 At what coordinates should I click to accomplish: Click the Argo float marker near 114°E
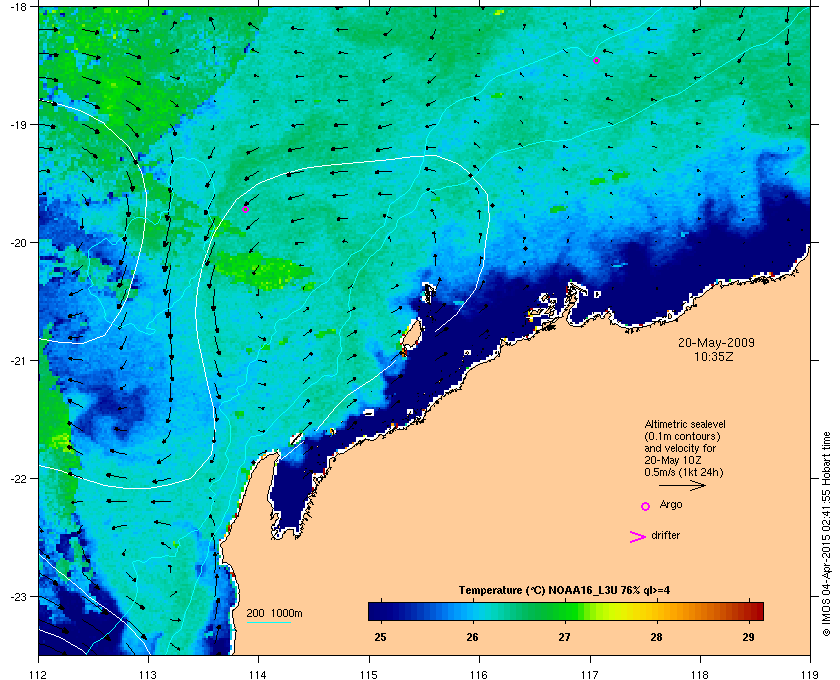245,210
